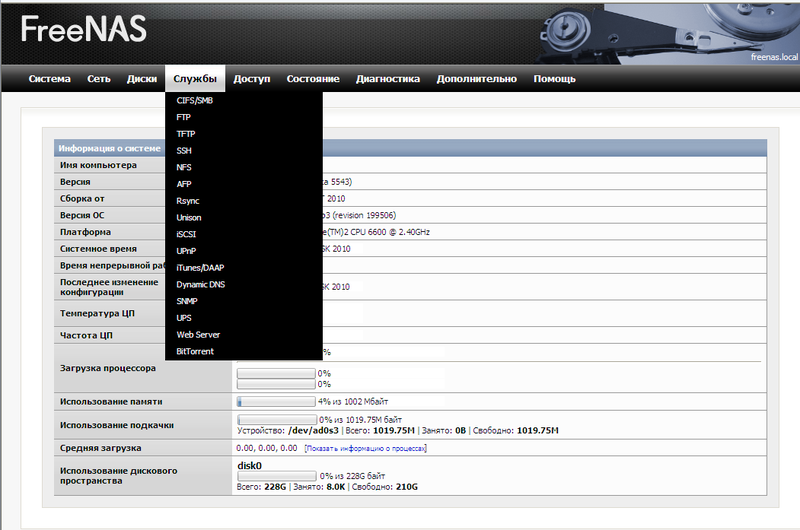The image size is (800, 530).
Task: Click swap usage progress bar
Action: coord(277,420)
